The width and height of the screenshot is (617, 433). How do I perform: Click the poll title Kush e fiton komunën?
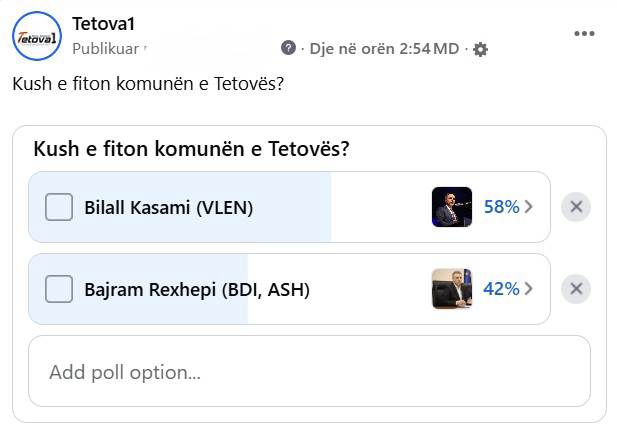tap(191, 149)
